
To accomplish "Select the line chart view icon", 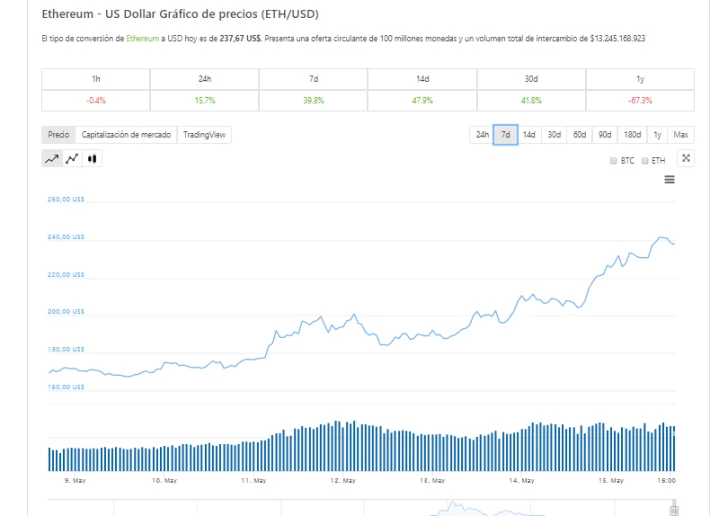I will point(52,158).
